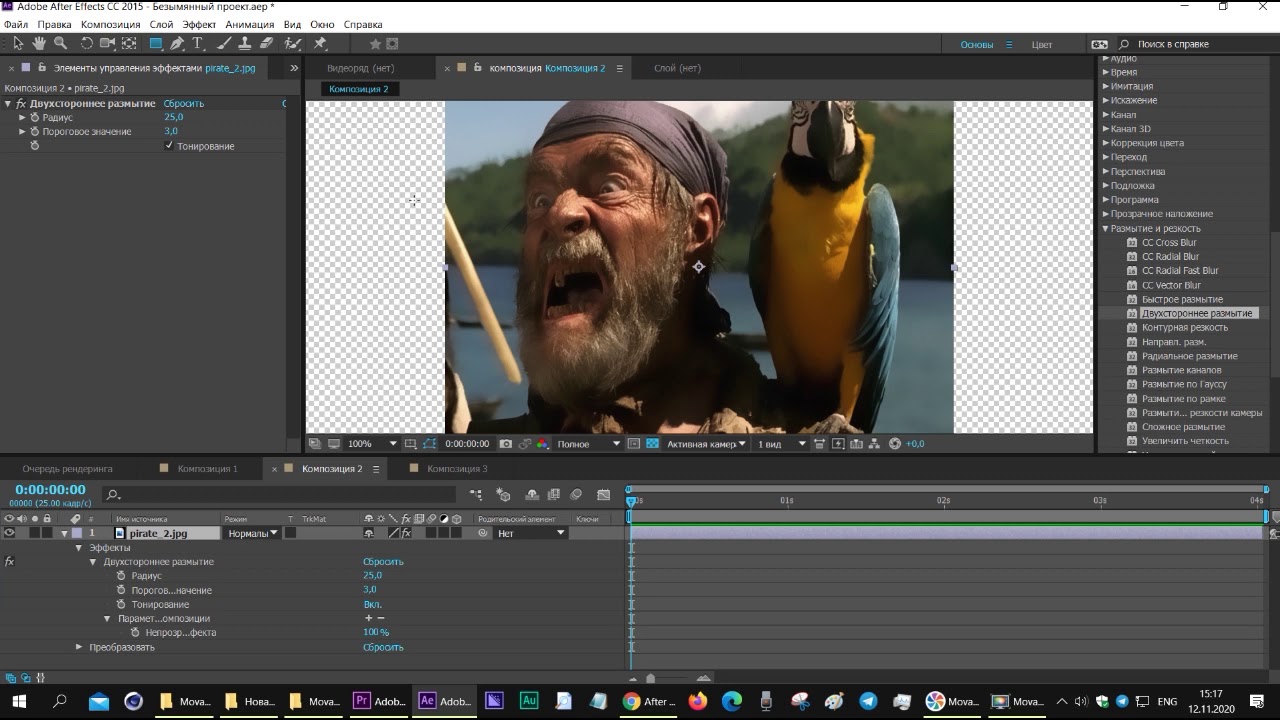Pick the Type text tool
1280x720 pixels.
[x=198, y=43]
